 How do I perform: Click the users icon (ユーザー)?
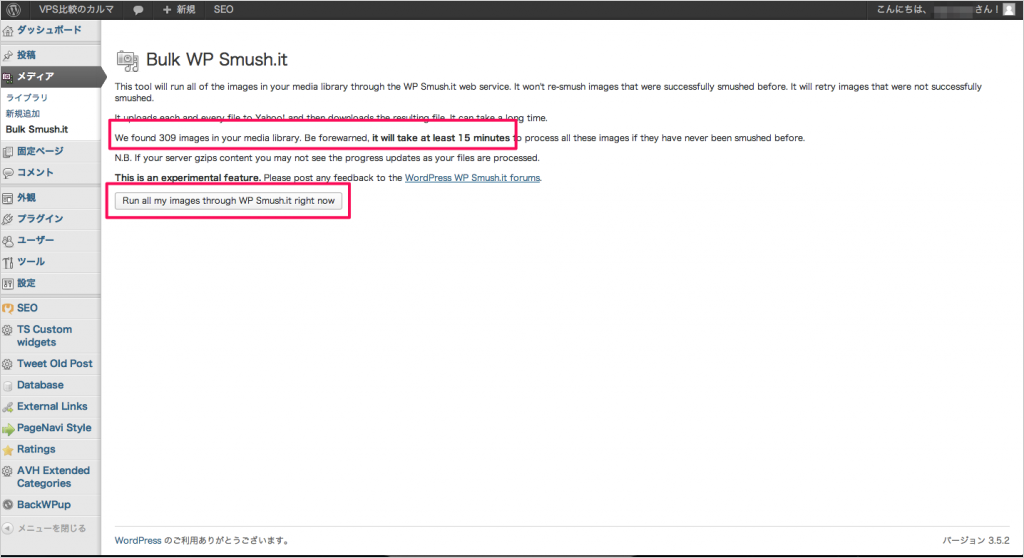[x=8, y=241]
